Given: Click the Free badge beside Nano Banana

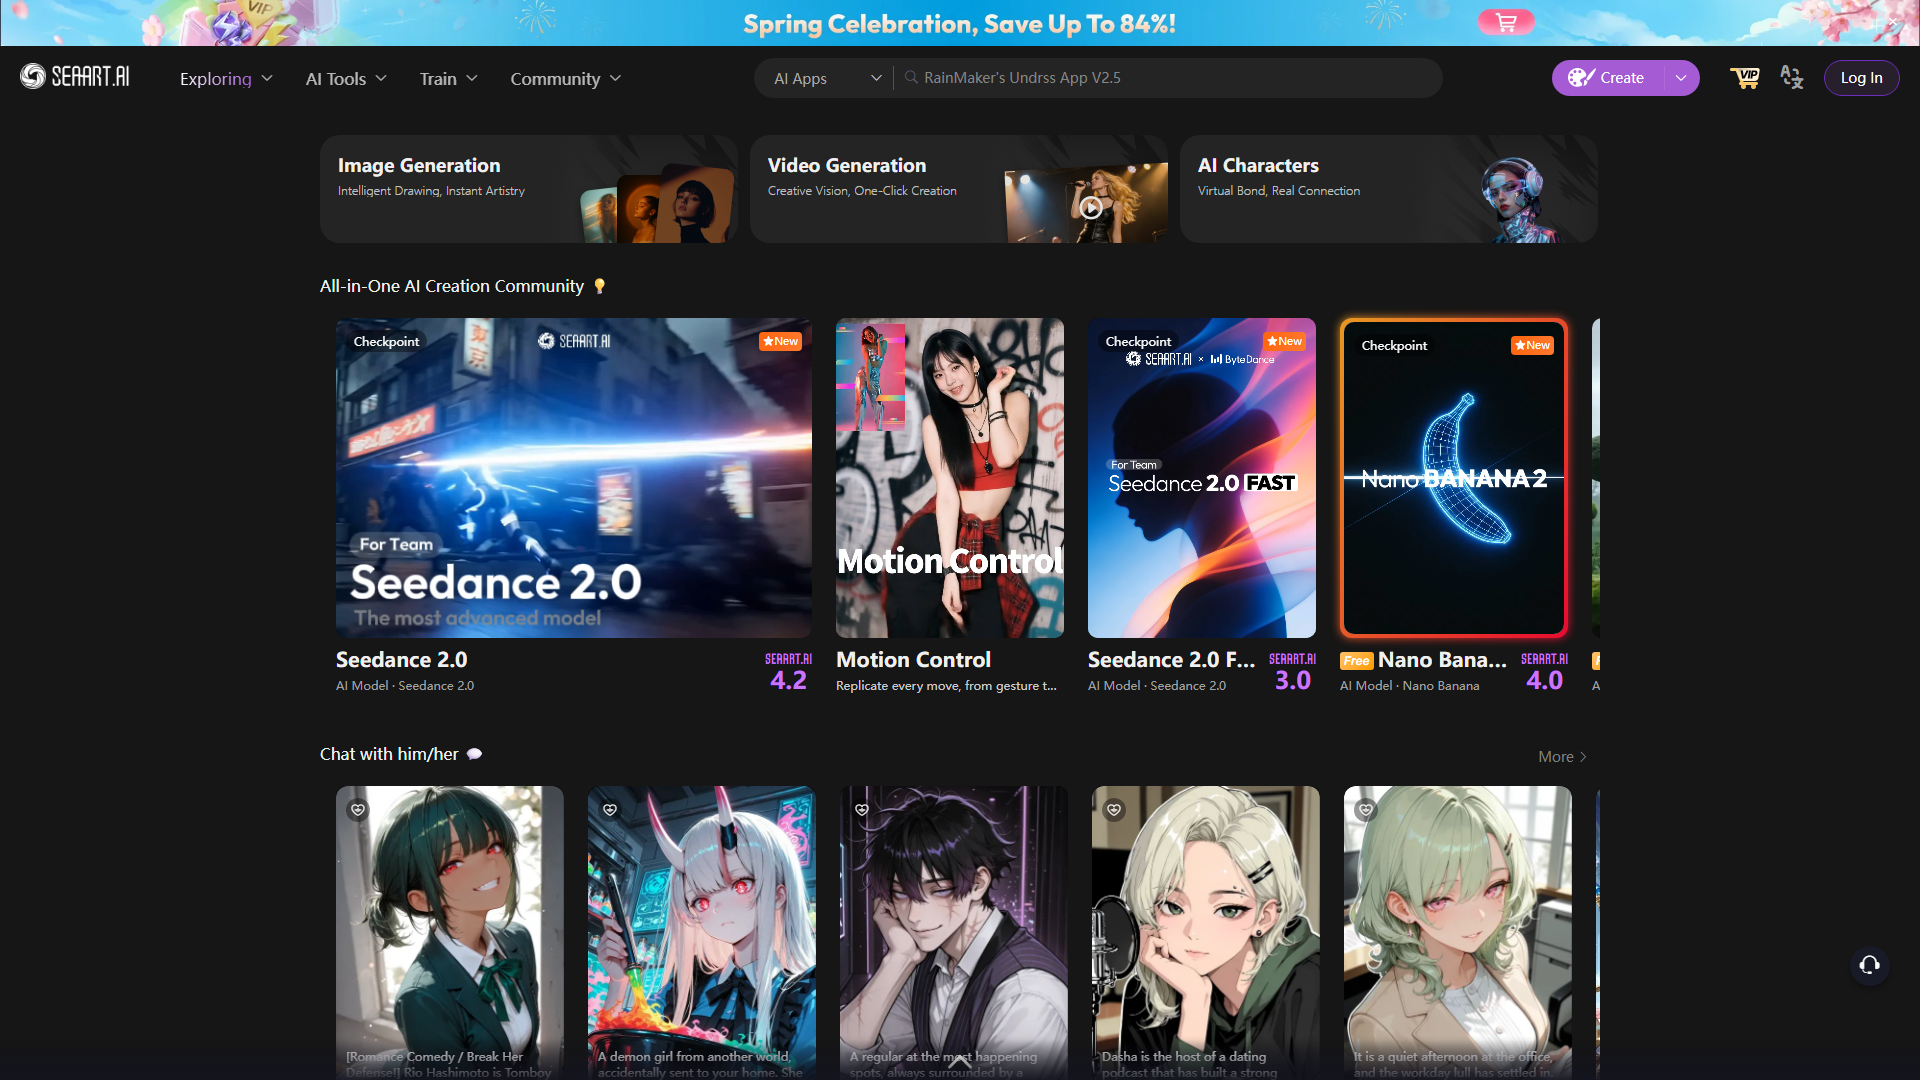Looking at the screenshot, I should coord(1356,661).
